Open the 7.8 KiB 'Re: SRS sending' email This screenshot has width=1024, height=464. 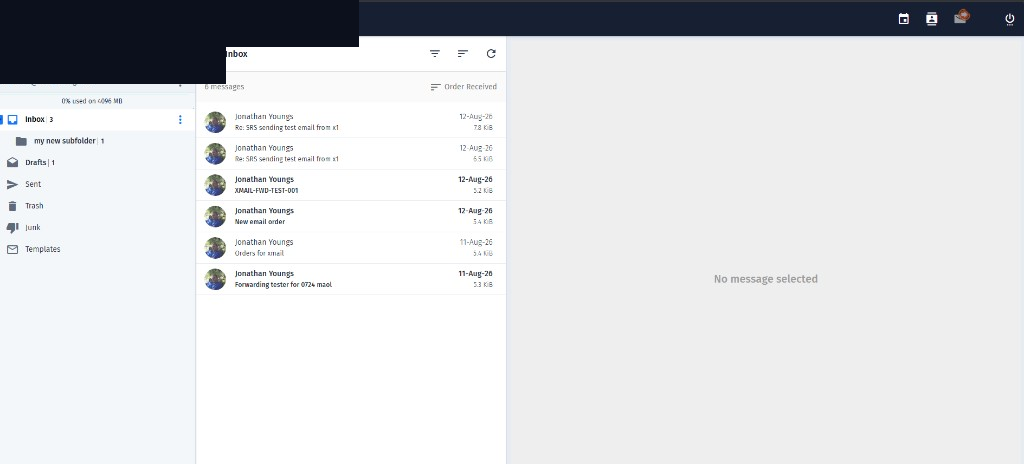351,122
